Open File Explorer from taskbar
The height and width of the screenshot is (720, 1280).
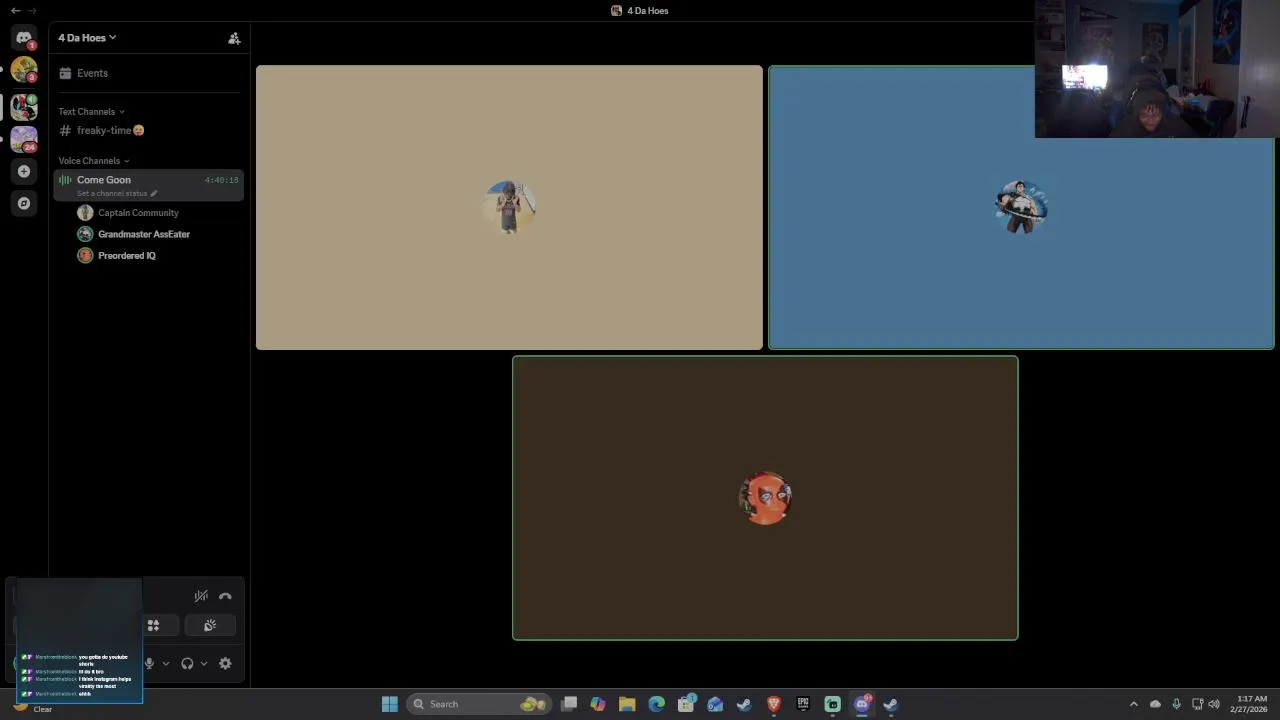click(627, 704)
